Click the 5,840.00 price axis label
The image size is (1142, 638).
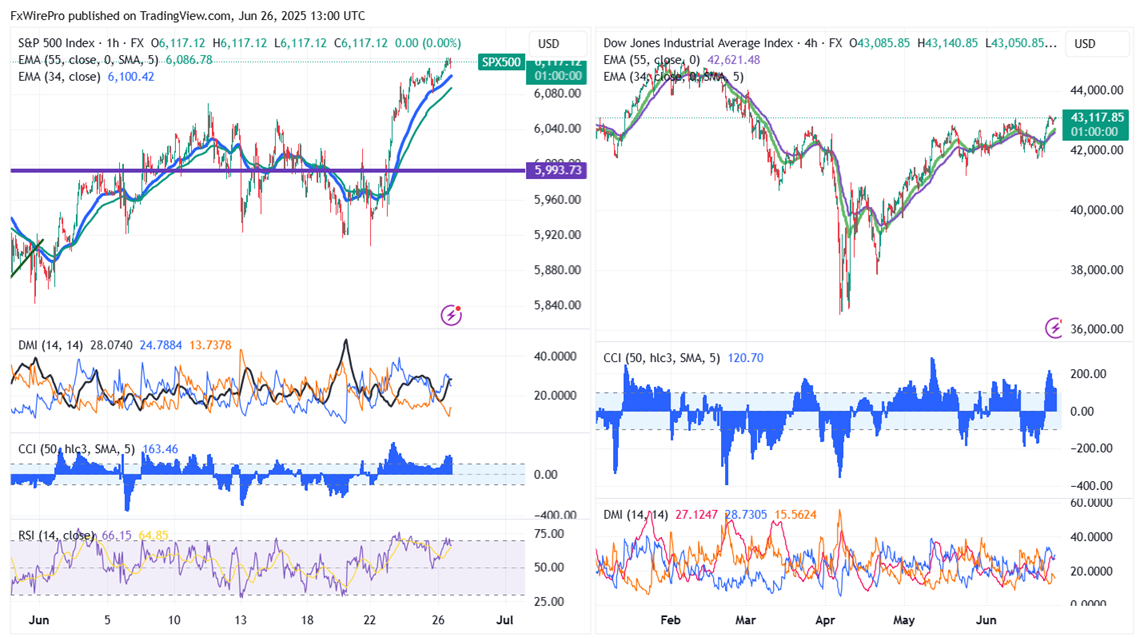557,305
